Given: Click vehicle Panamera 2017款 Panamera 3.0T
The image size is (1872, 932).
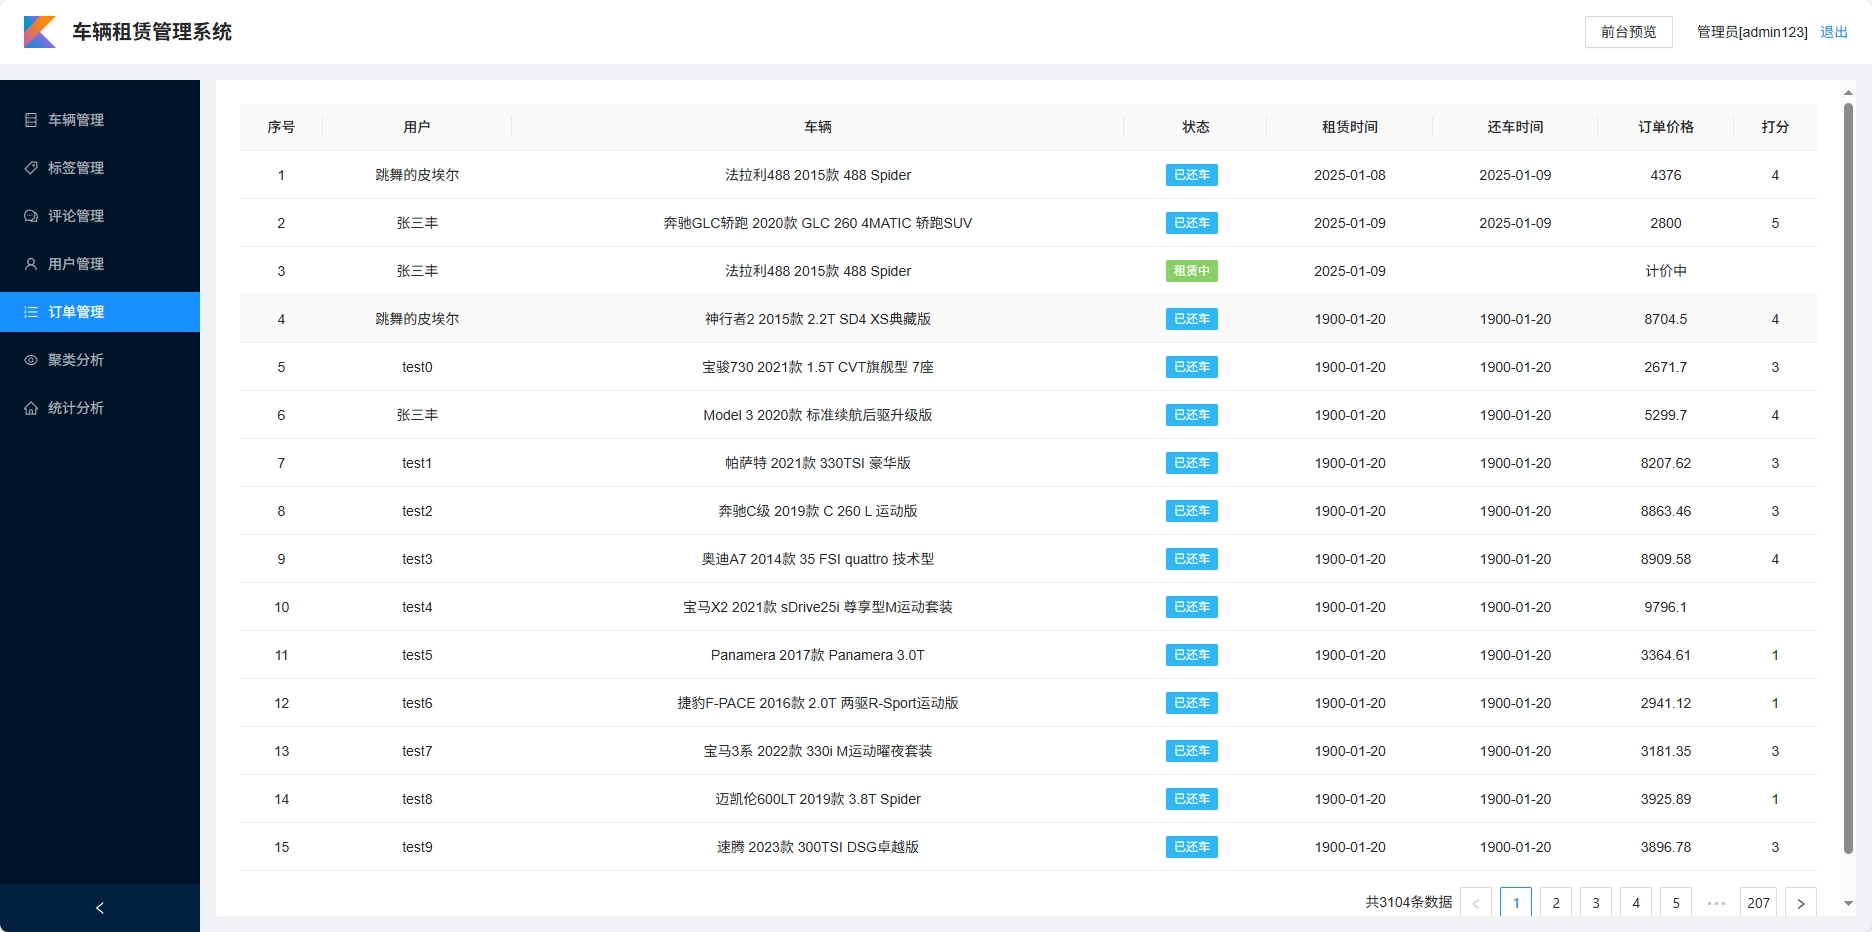Looking at the screenshot, I should click(818, 655).
